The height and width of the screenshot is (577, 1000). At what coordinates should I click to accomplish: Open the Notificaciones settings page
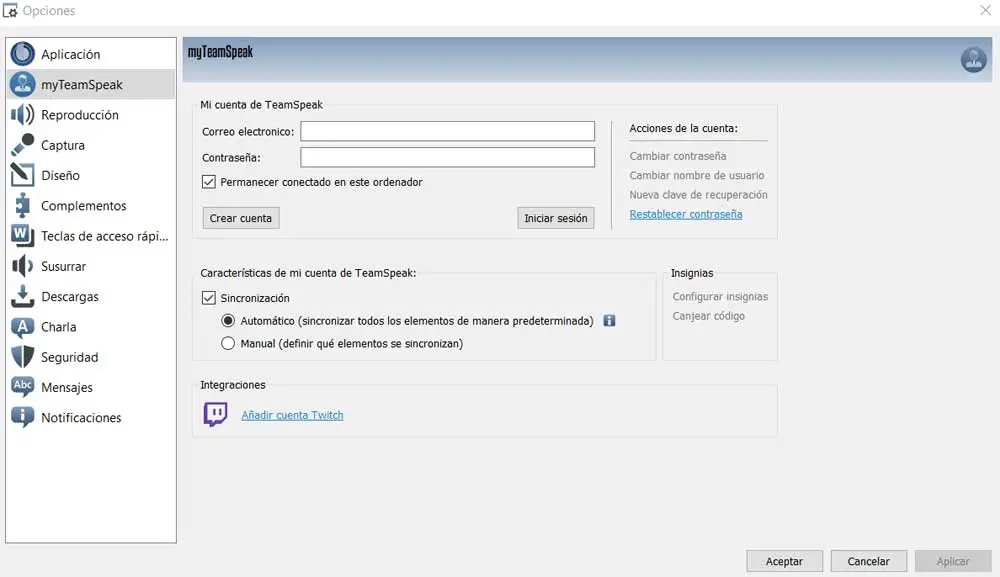[x=91, y=417]
